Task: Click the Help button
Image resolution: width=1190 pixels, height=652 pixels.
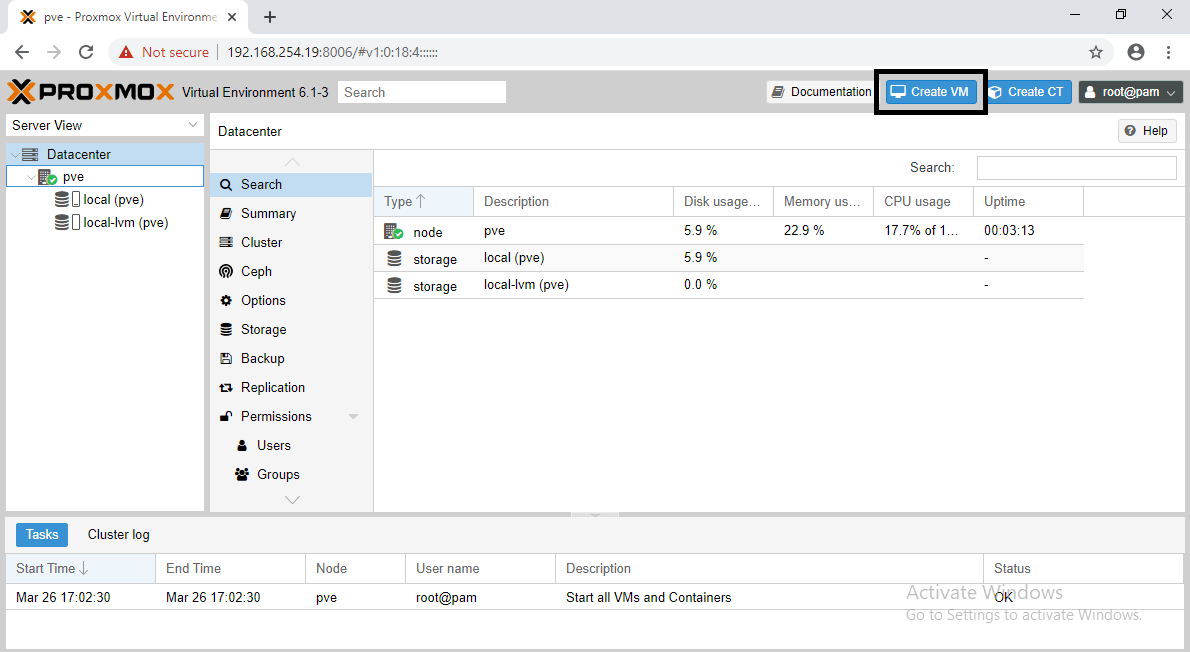Action: [x=1146, y=131]
